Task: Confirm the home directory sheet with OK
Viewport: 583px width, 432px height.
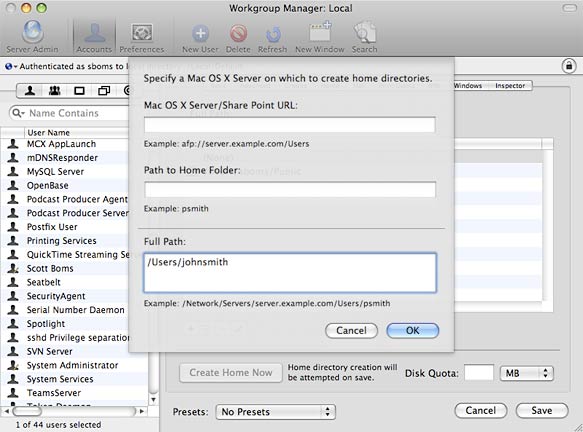Action: coord(413,331)
